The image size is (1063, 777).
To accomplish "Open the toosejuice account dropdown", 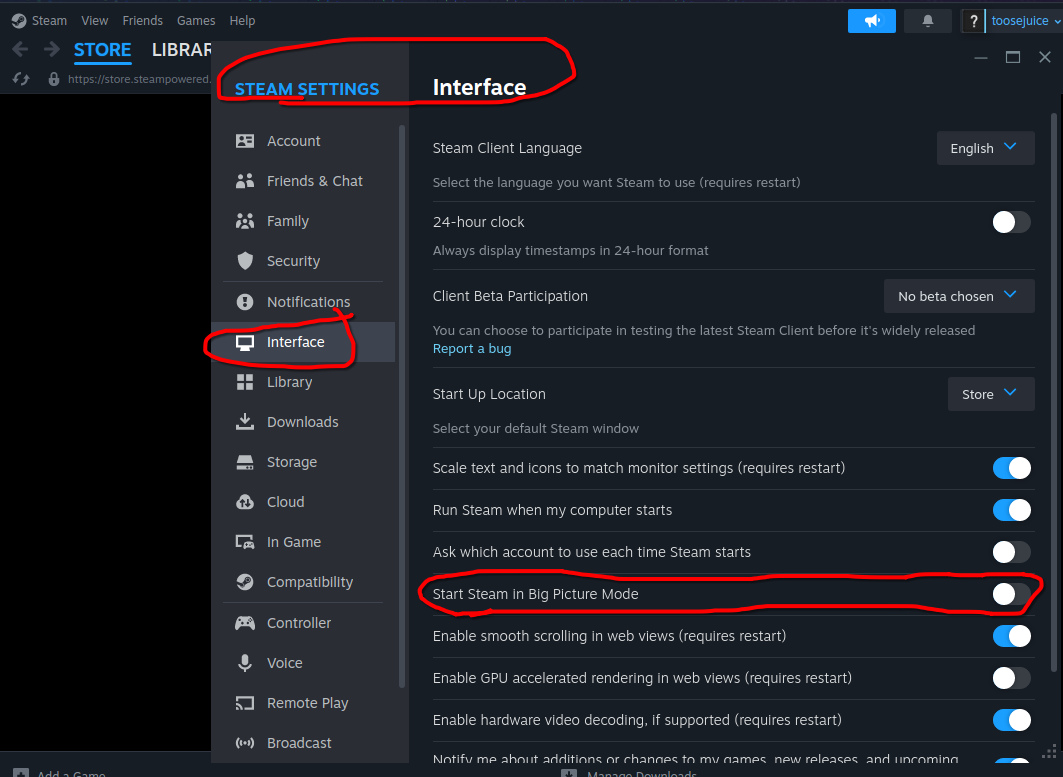I will pyautogui.click(x=1025, y=21).
